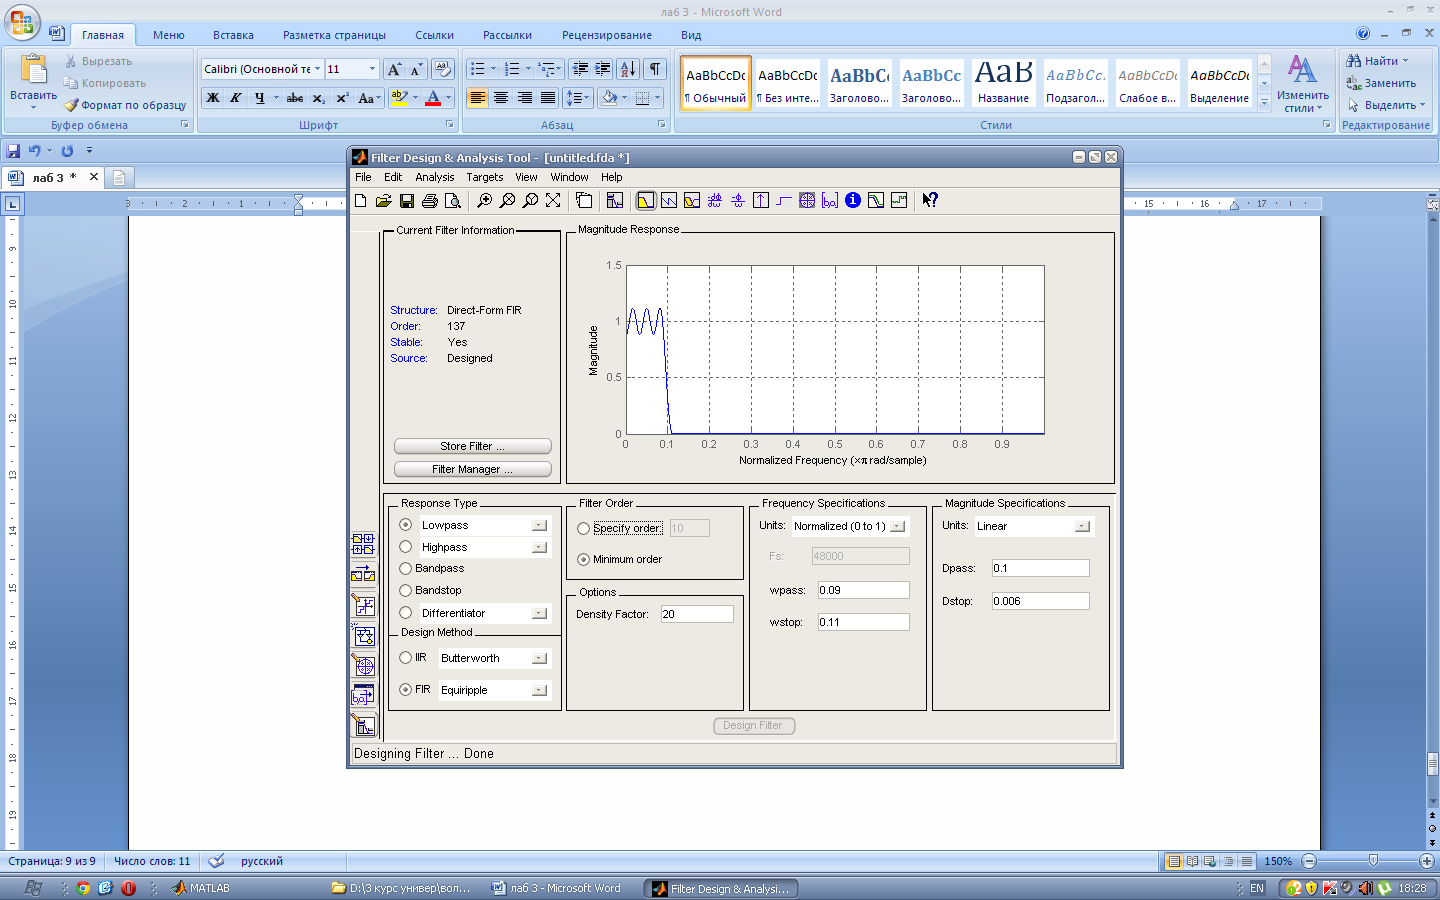Open Print Preview in FDATool toolbar
This screenshot has width=1440, height=900.
(453, 201)
